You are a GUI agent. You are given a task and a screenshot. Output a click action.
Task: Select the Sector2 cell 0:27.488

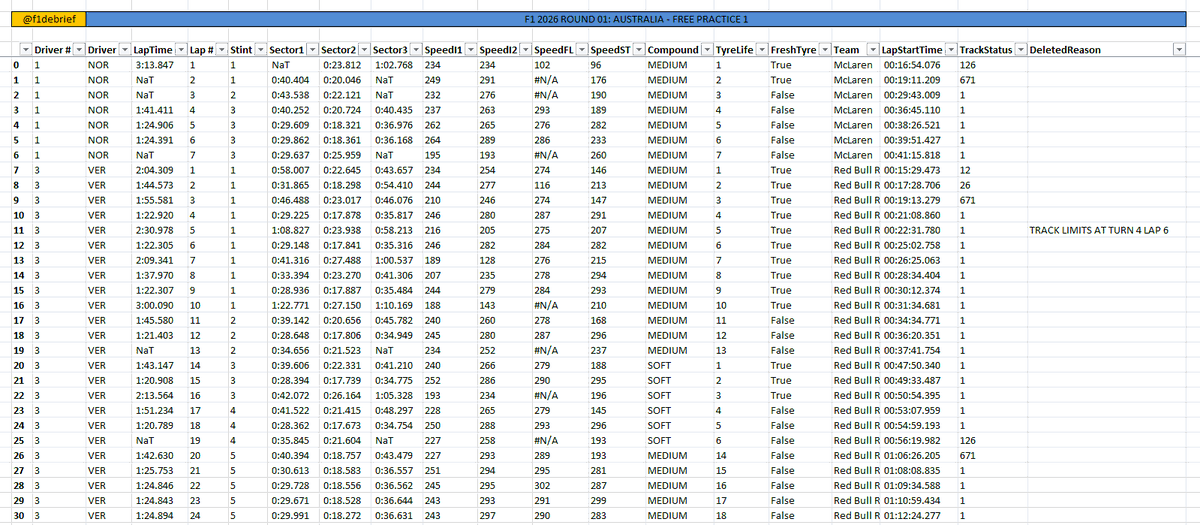pos(344,261)
